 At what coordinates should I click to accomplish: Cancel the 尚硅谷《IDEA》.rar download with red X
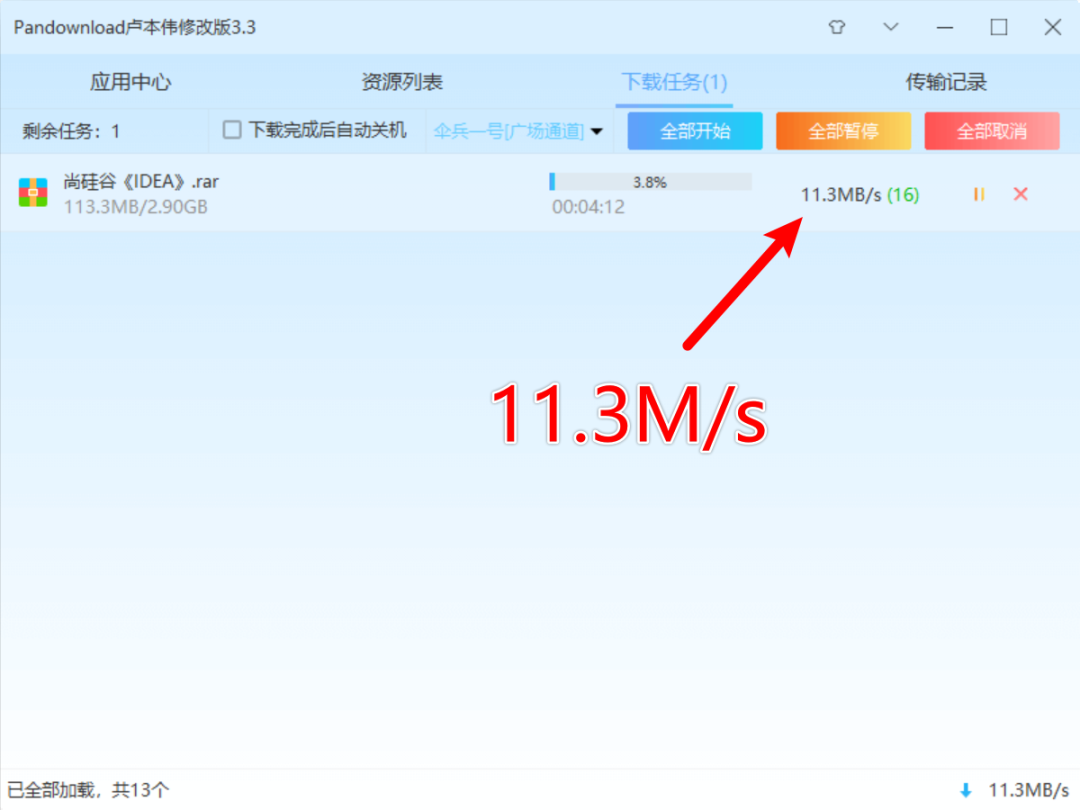click(1020, 194)
